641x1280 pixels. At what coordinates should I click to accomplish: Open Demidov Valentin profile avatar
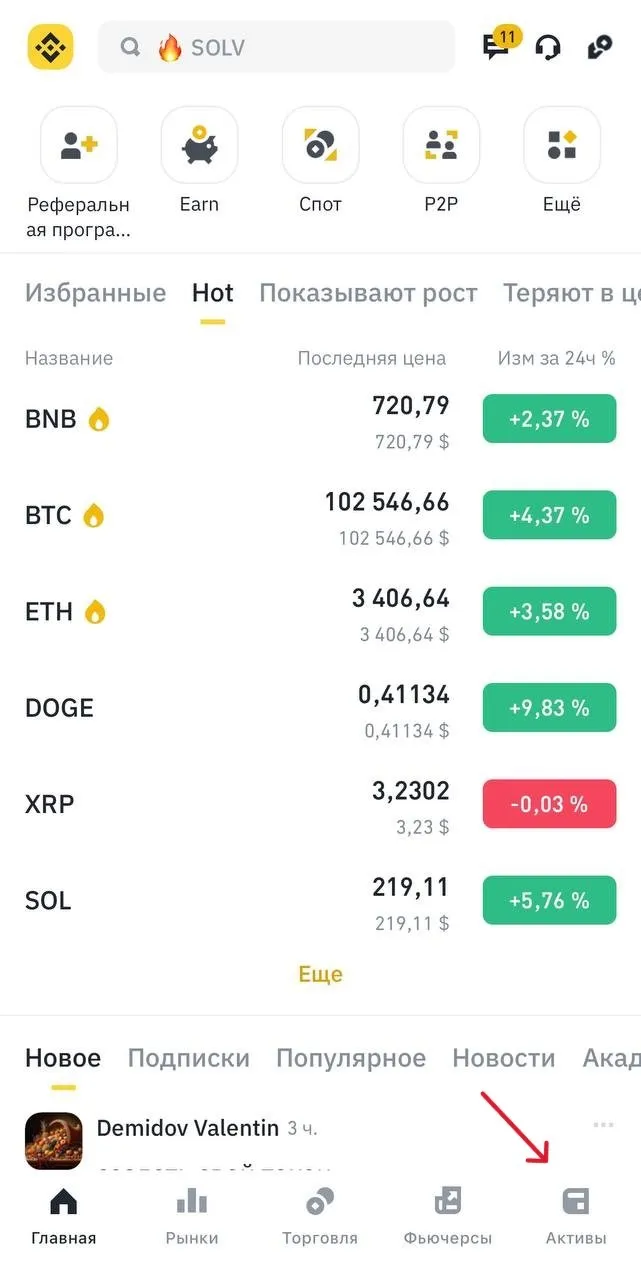click(x=53, y=1140)
